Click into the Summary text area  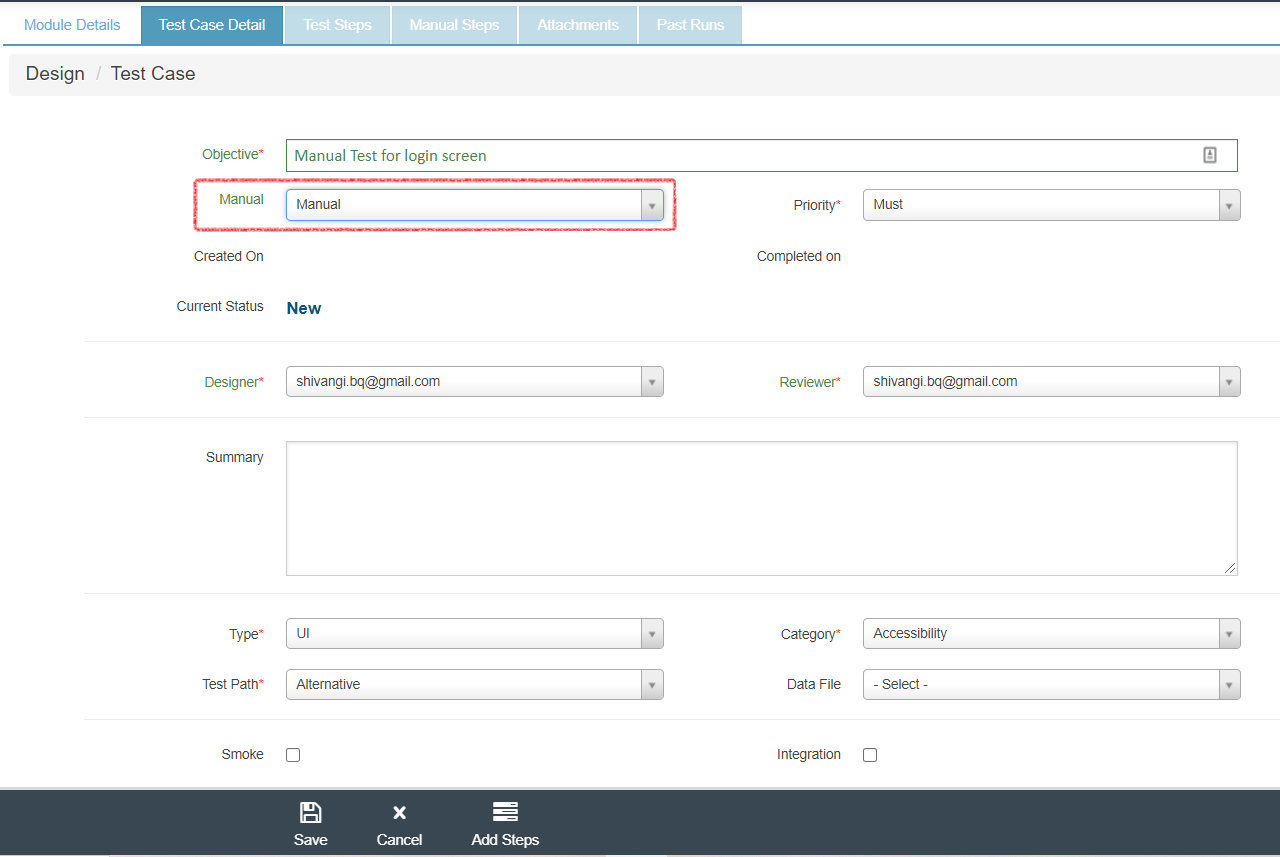click(762, 509)
